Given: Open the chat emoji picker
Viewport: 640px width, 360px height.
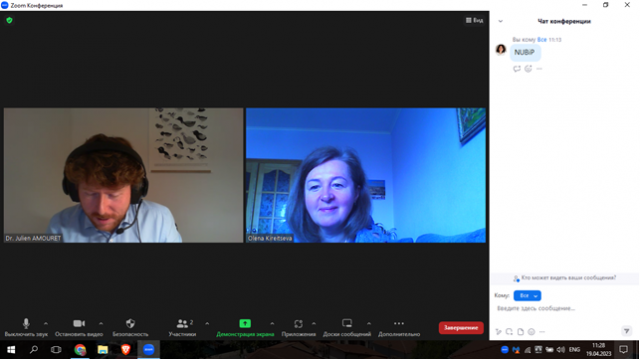Looking at the screenshot, I should (x=531, y=331).
